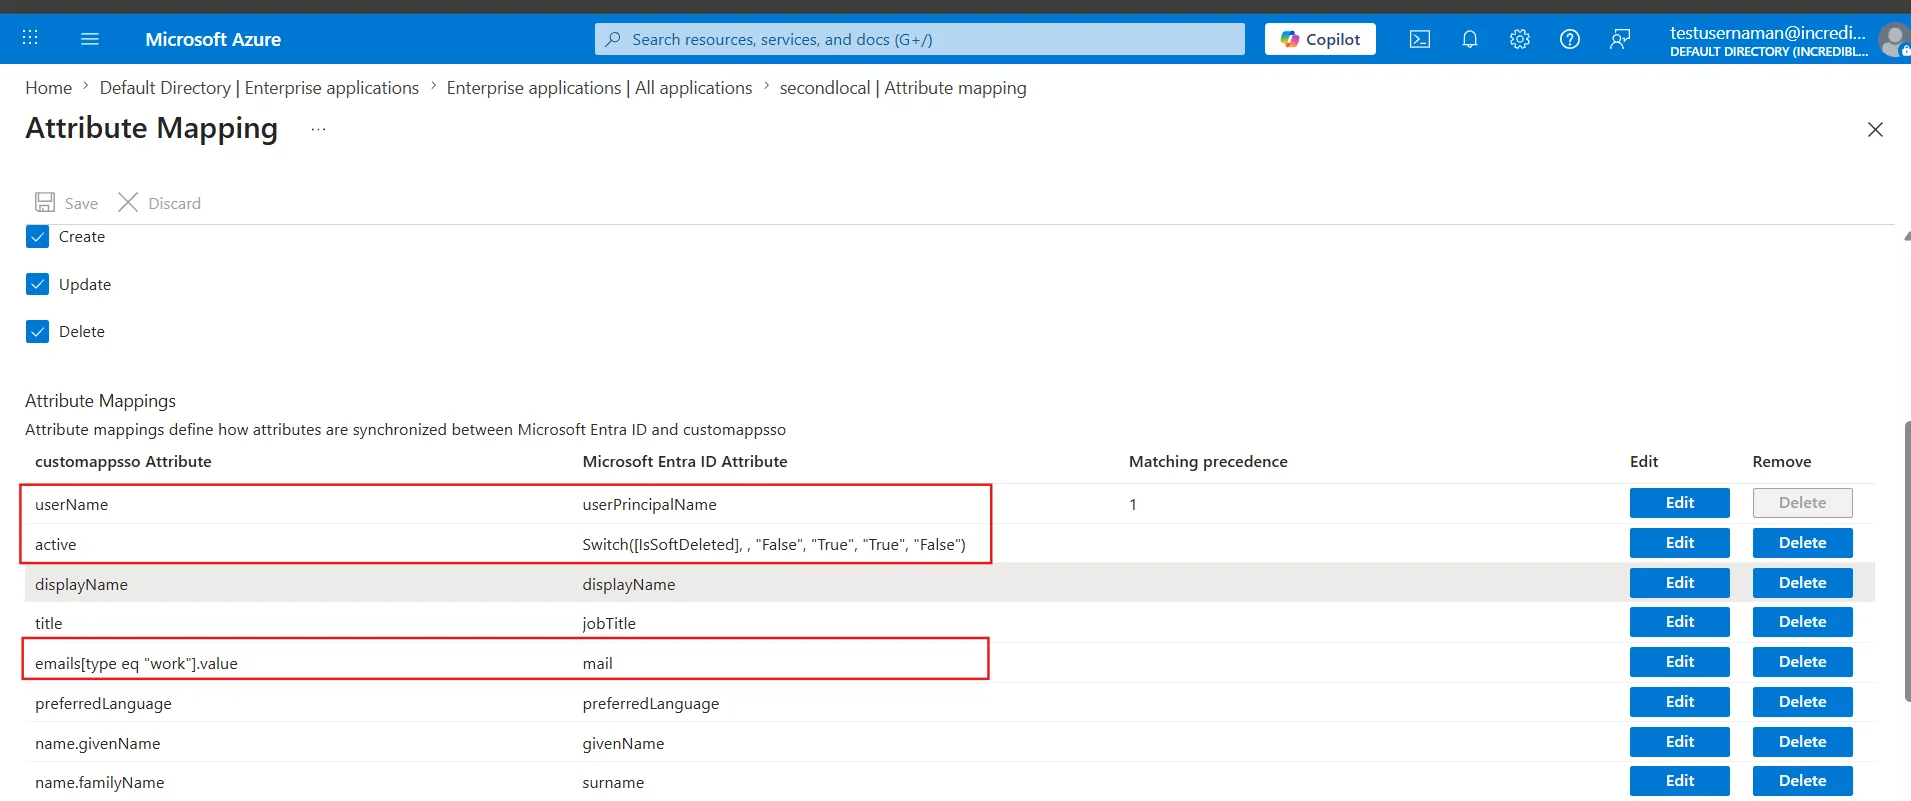Screen dimensions: 1911x801
Task: Click the jobTitle cell
Action: 609,624
